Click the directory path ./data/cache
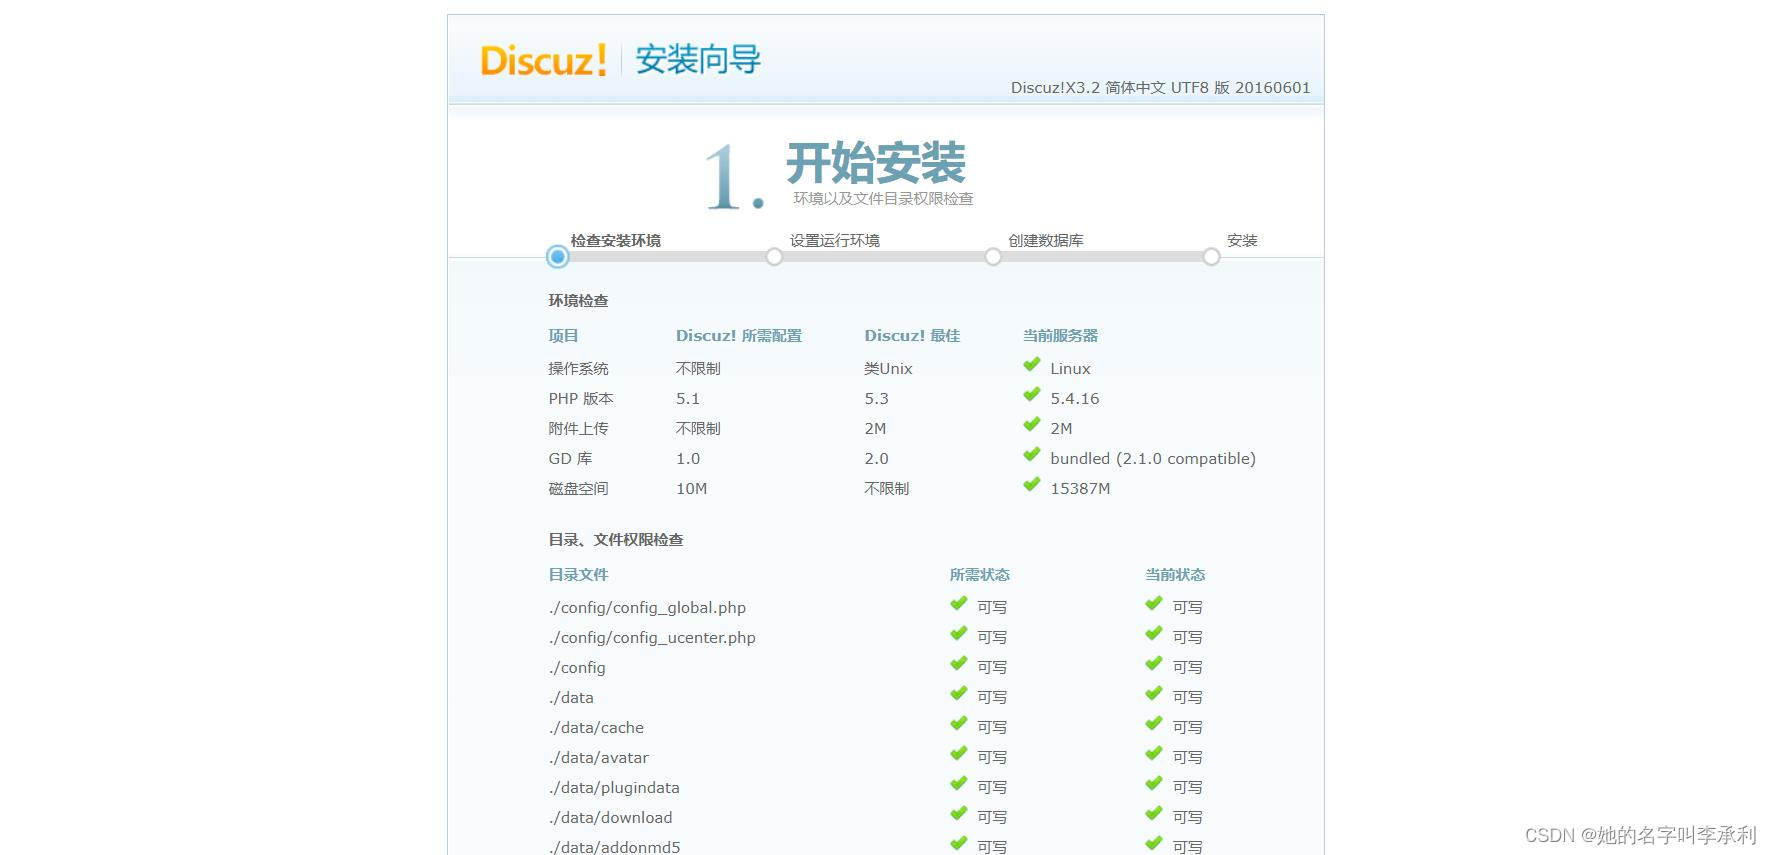Viewport: 1771px width, 855px height. [x=596, y=727]
